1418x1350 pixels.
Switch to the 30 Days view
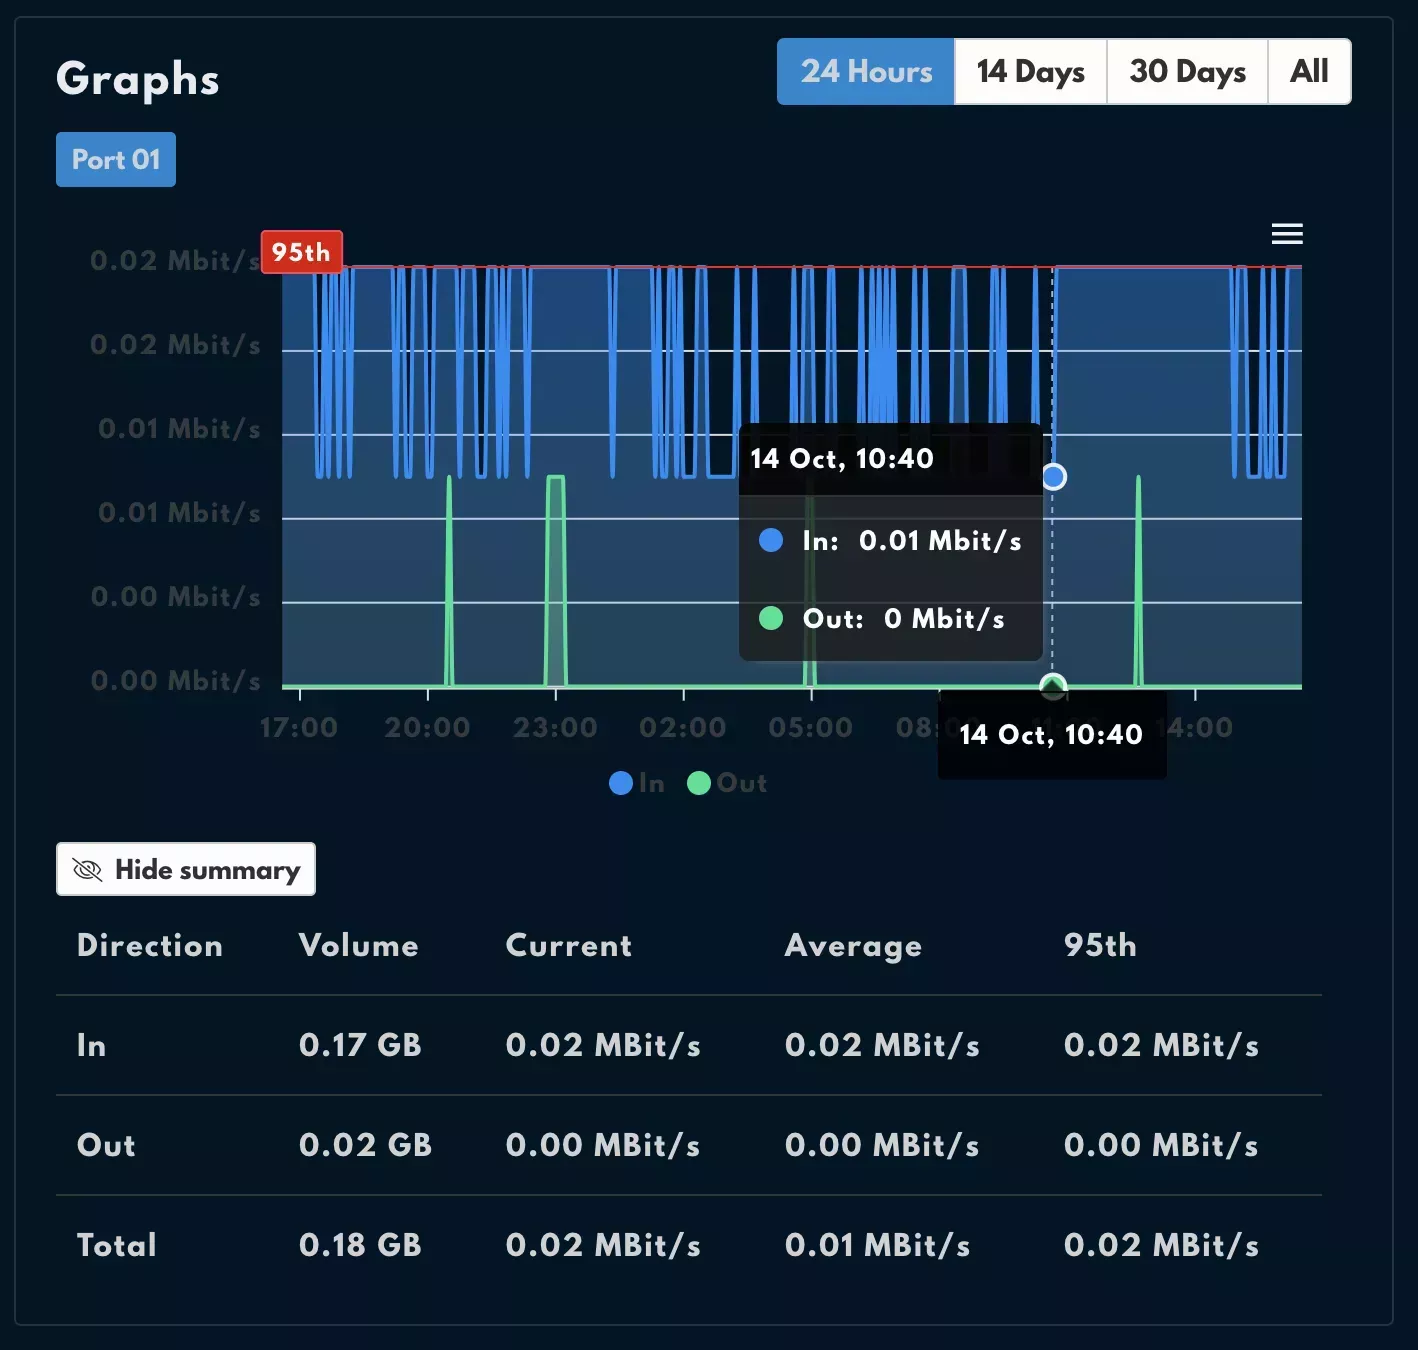1187,71
